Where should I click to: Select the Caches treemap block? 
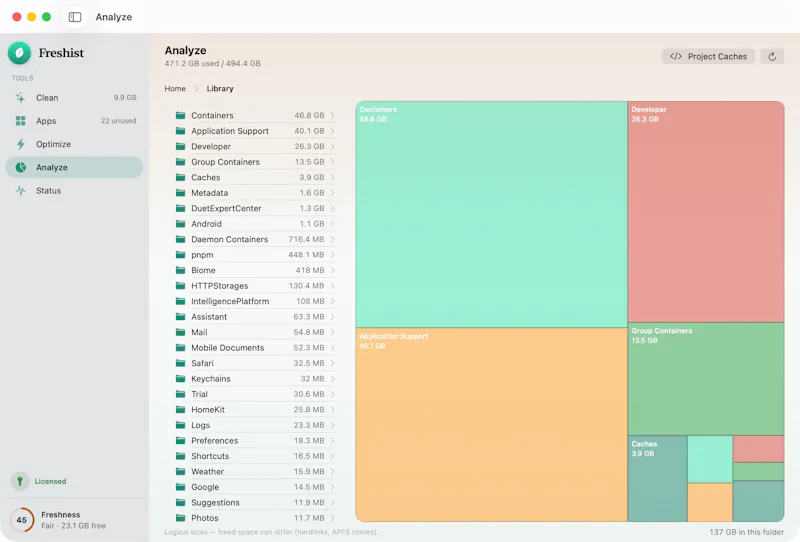pos(658,479)
